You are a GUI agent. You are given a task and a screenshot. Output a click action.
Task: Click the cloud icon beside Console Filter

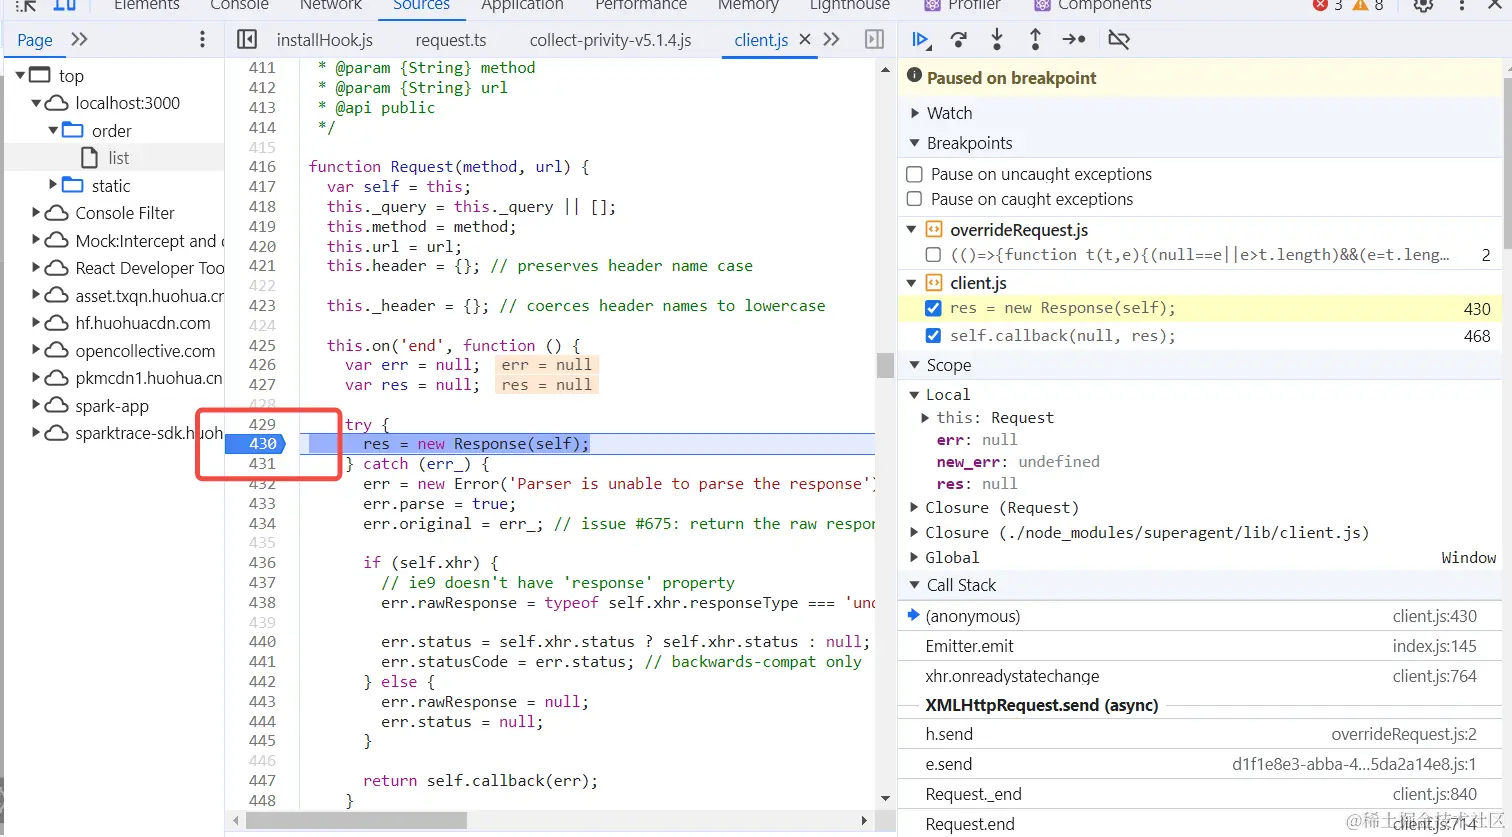pos(57,213)
